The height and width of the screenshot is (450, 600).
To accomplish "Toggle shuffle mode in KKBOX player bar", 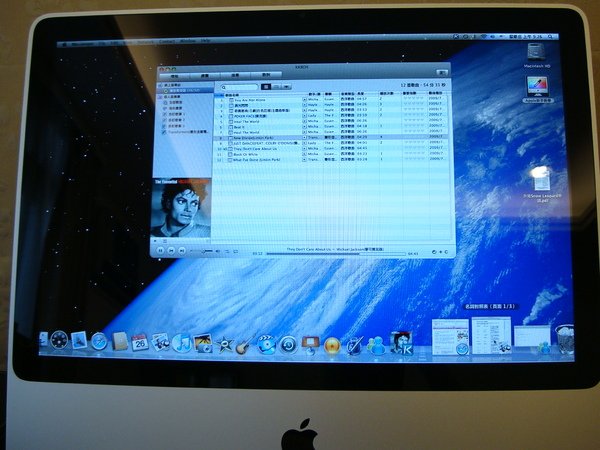I will (227, 251).
